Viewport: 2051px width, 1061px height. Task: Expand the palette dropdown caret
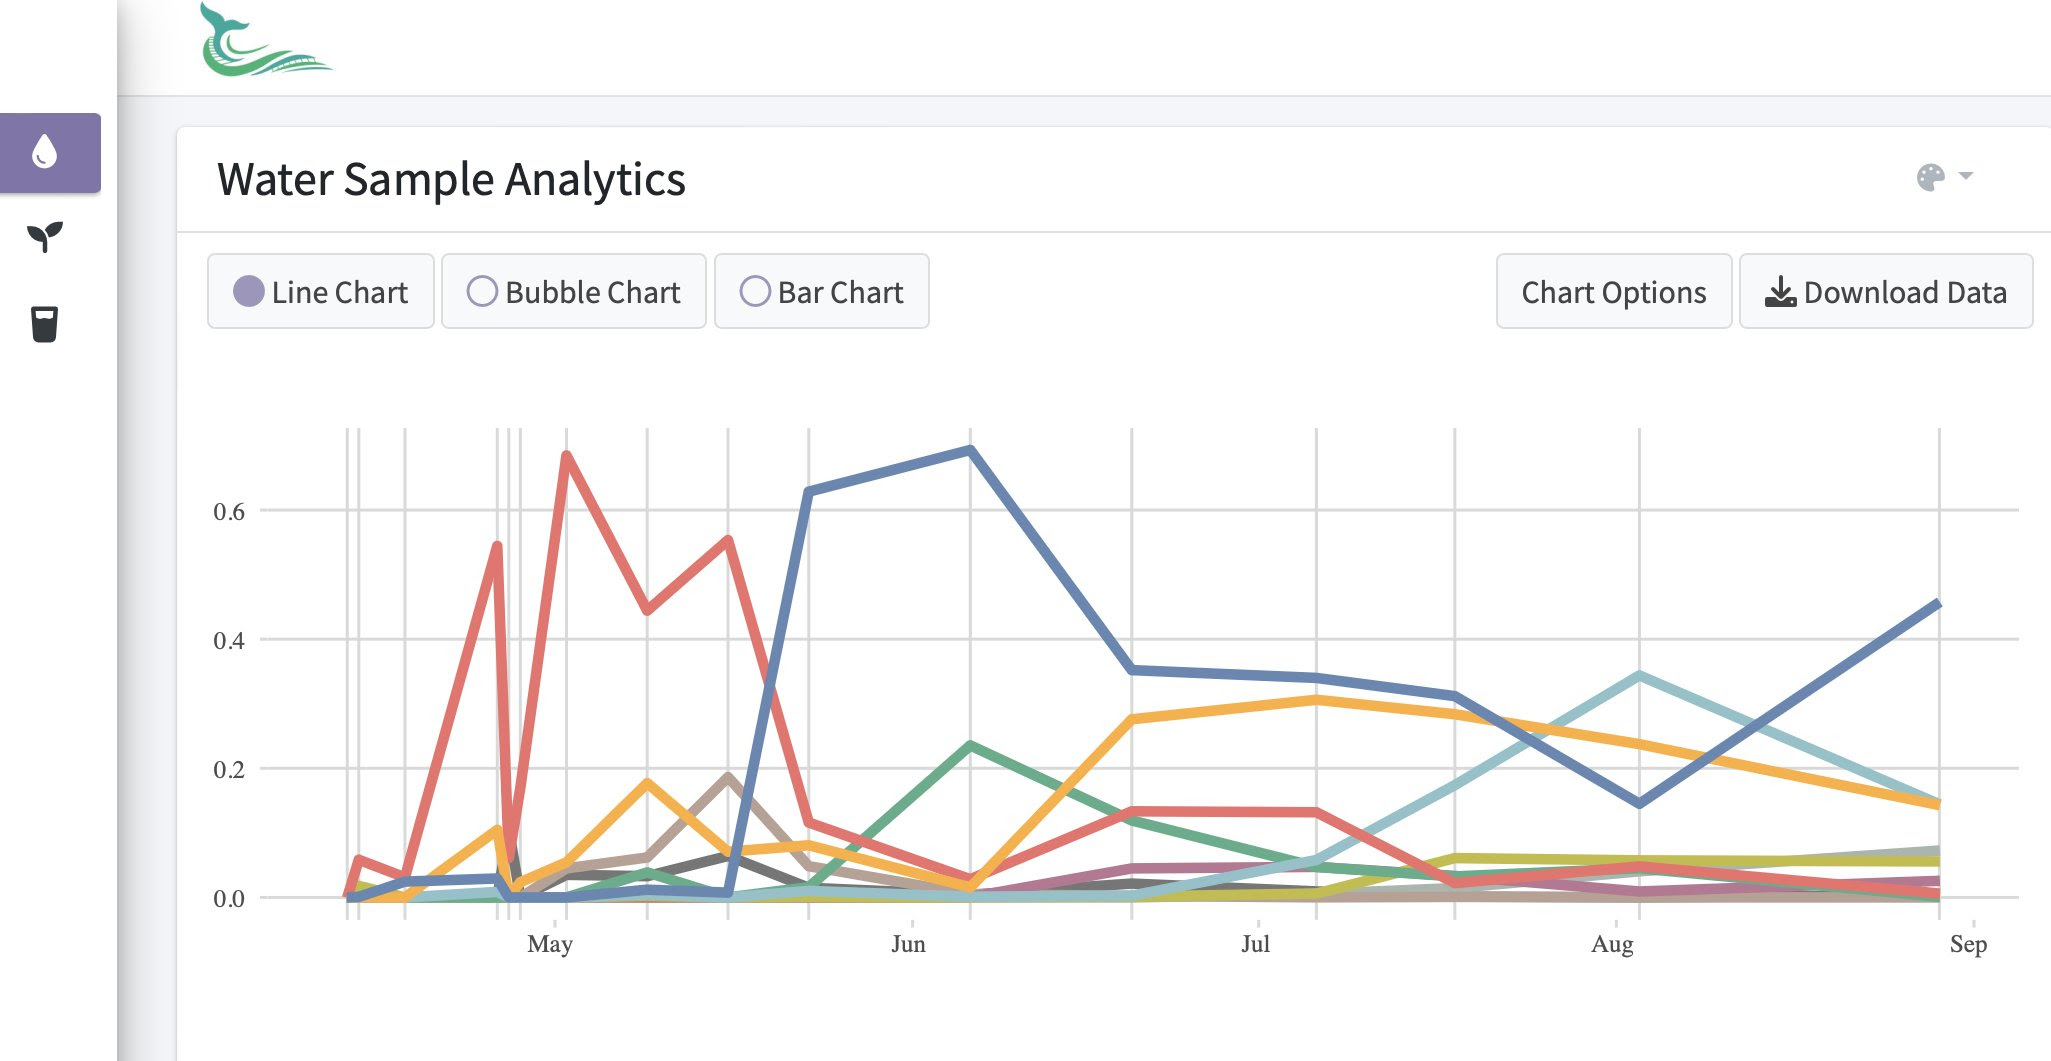(x=1966, y=176)
